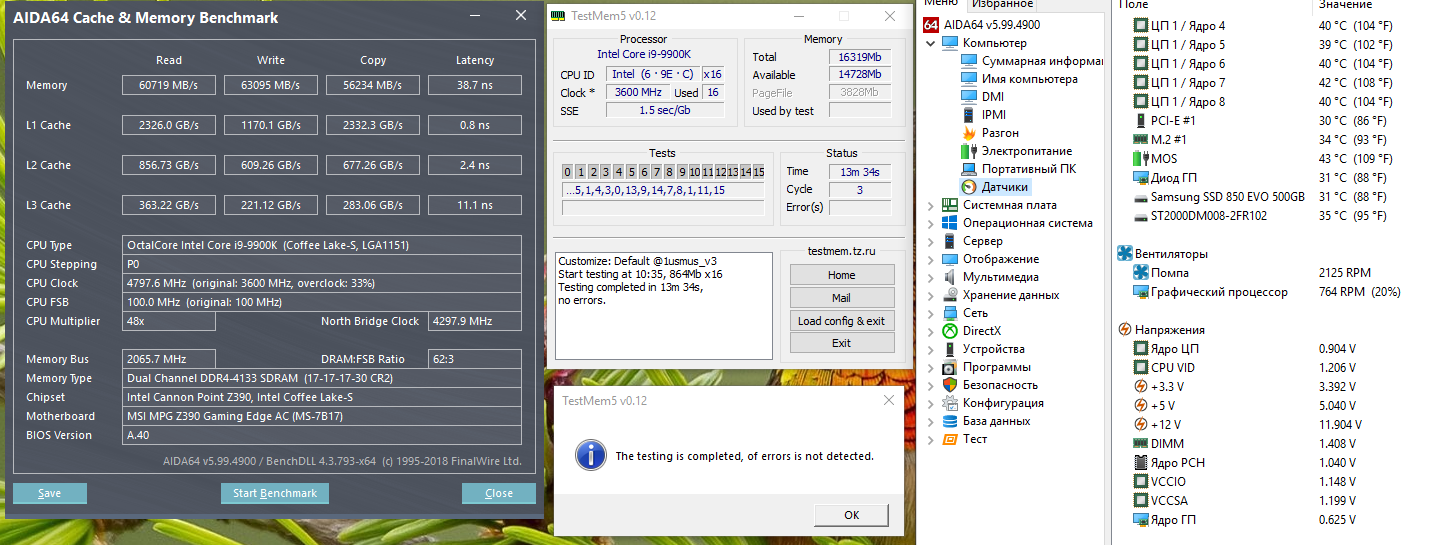Expand the Хранение данных node

point(931,296)
